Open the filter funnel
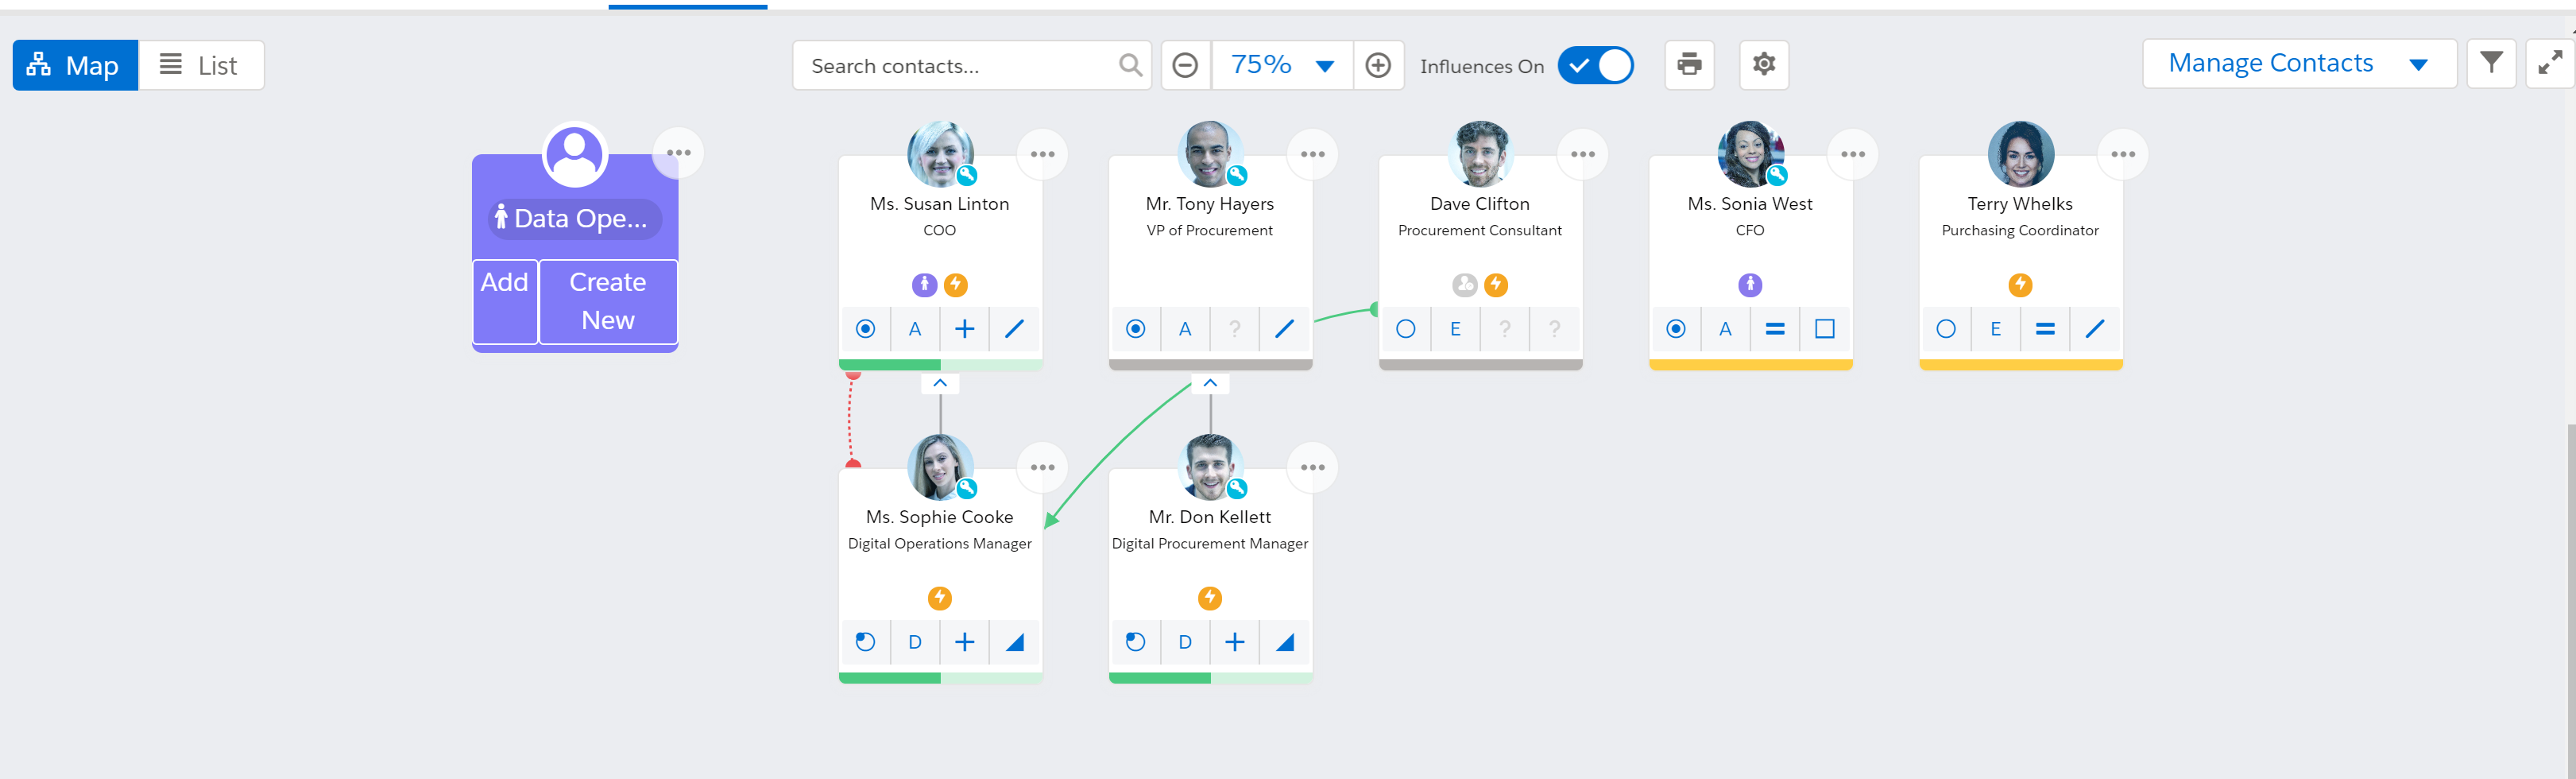2576x779 pixels. point(2491,64)
